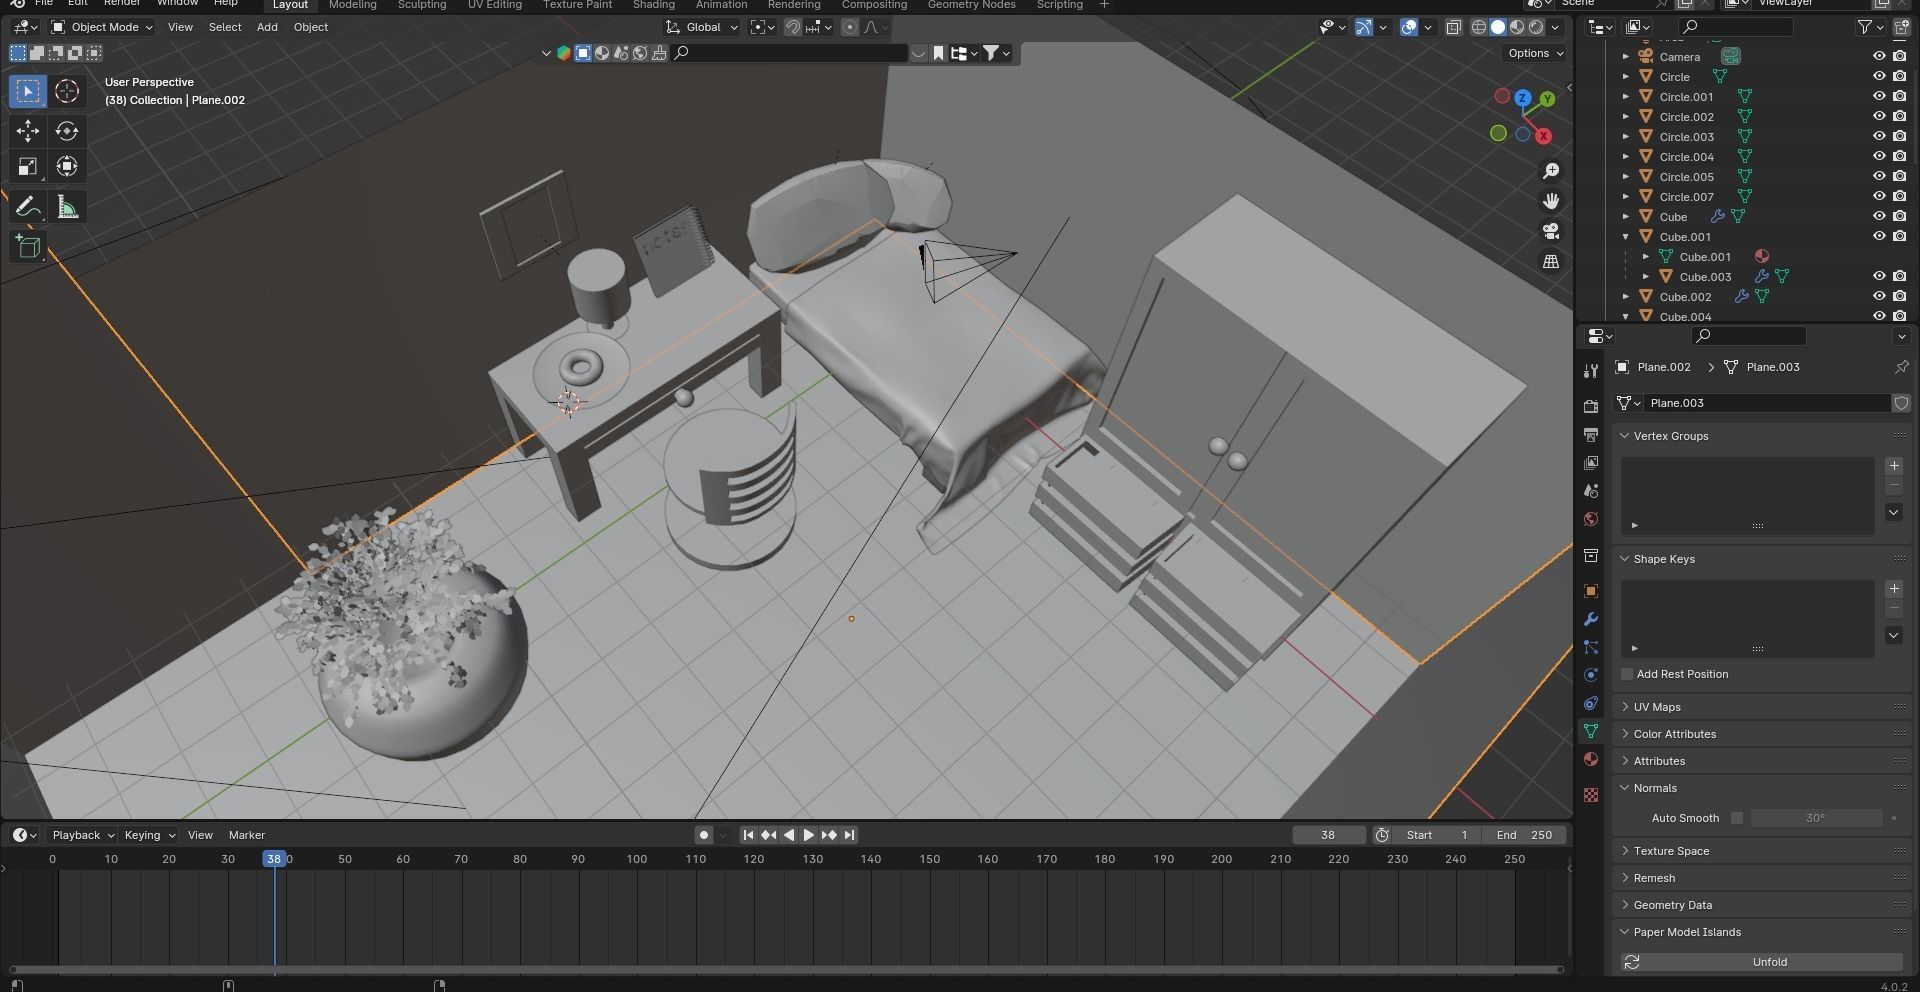Disable Cube in renders camera icon
Image resolution: width=1920 pixels, height=992 pixels.
[x=1899, y=217]
